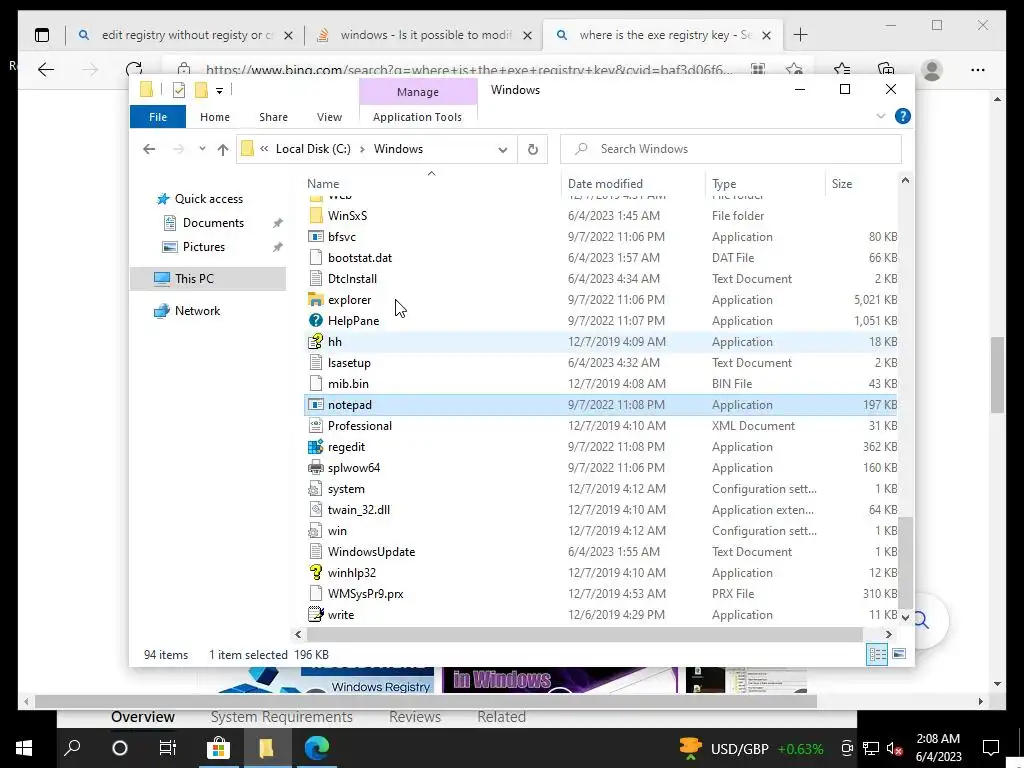Open Task View on taskbar

coord(168,748)
